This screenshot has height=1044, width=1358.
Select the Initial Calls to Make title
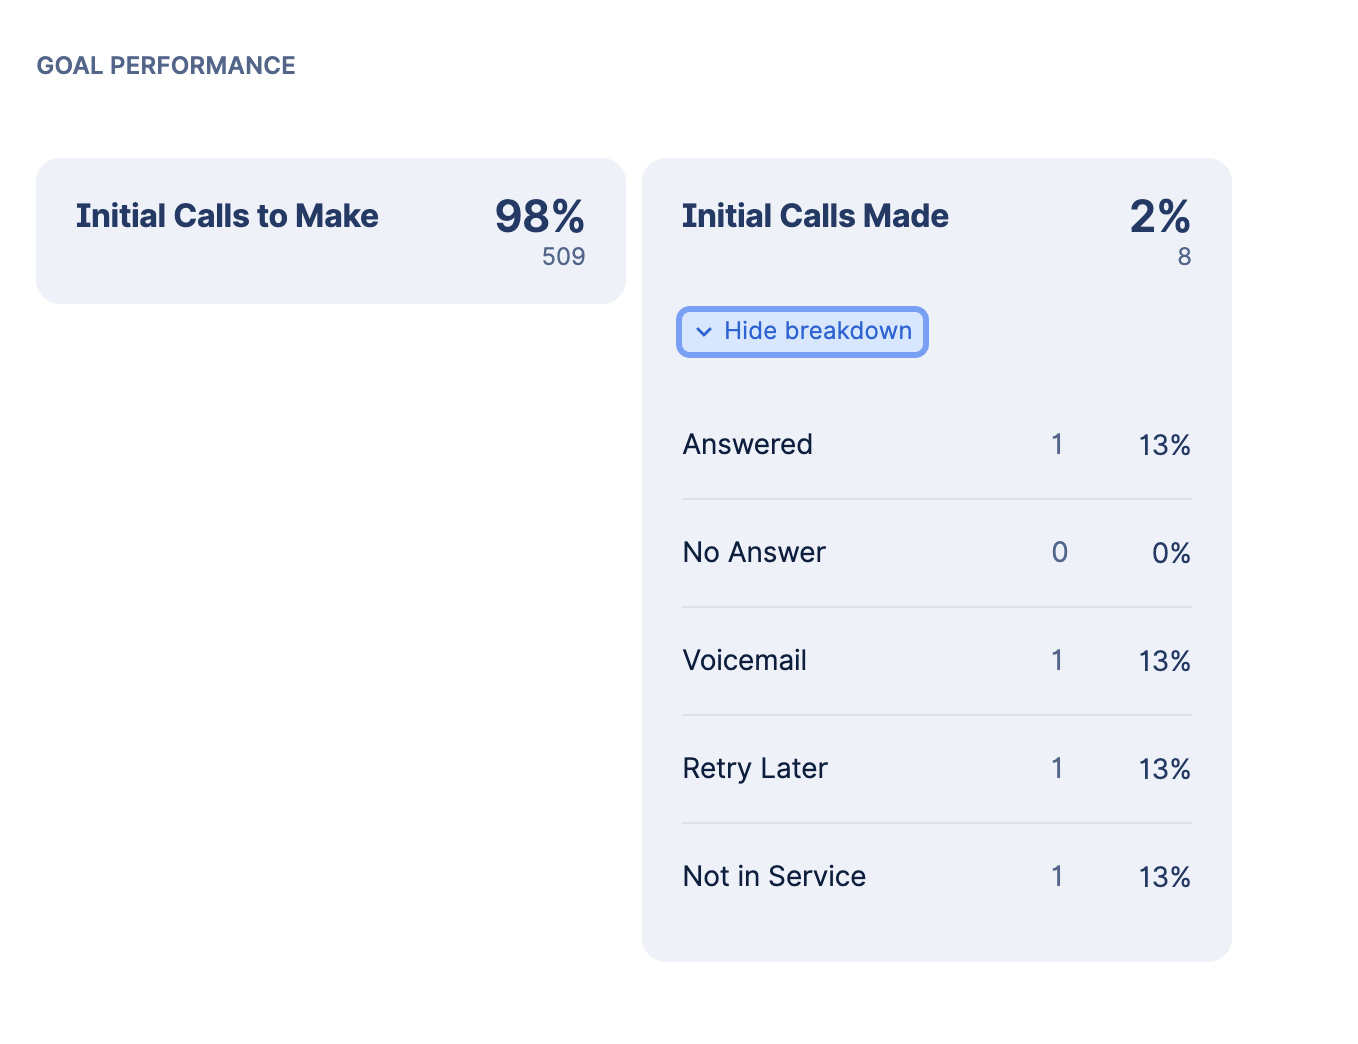227,216
